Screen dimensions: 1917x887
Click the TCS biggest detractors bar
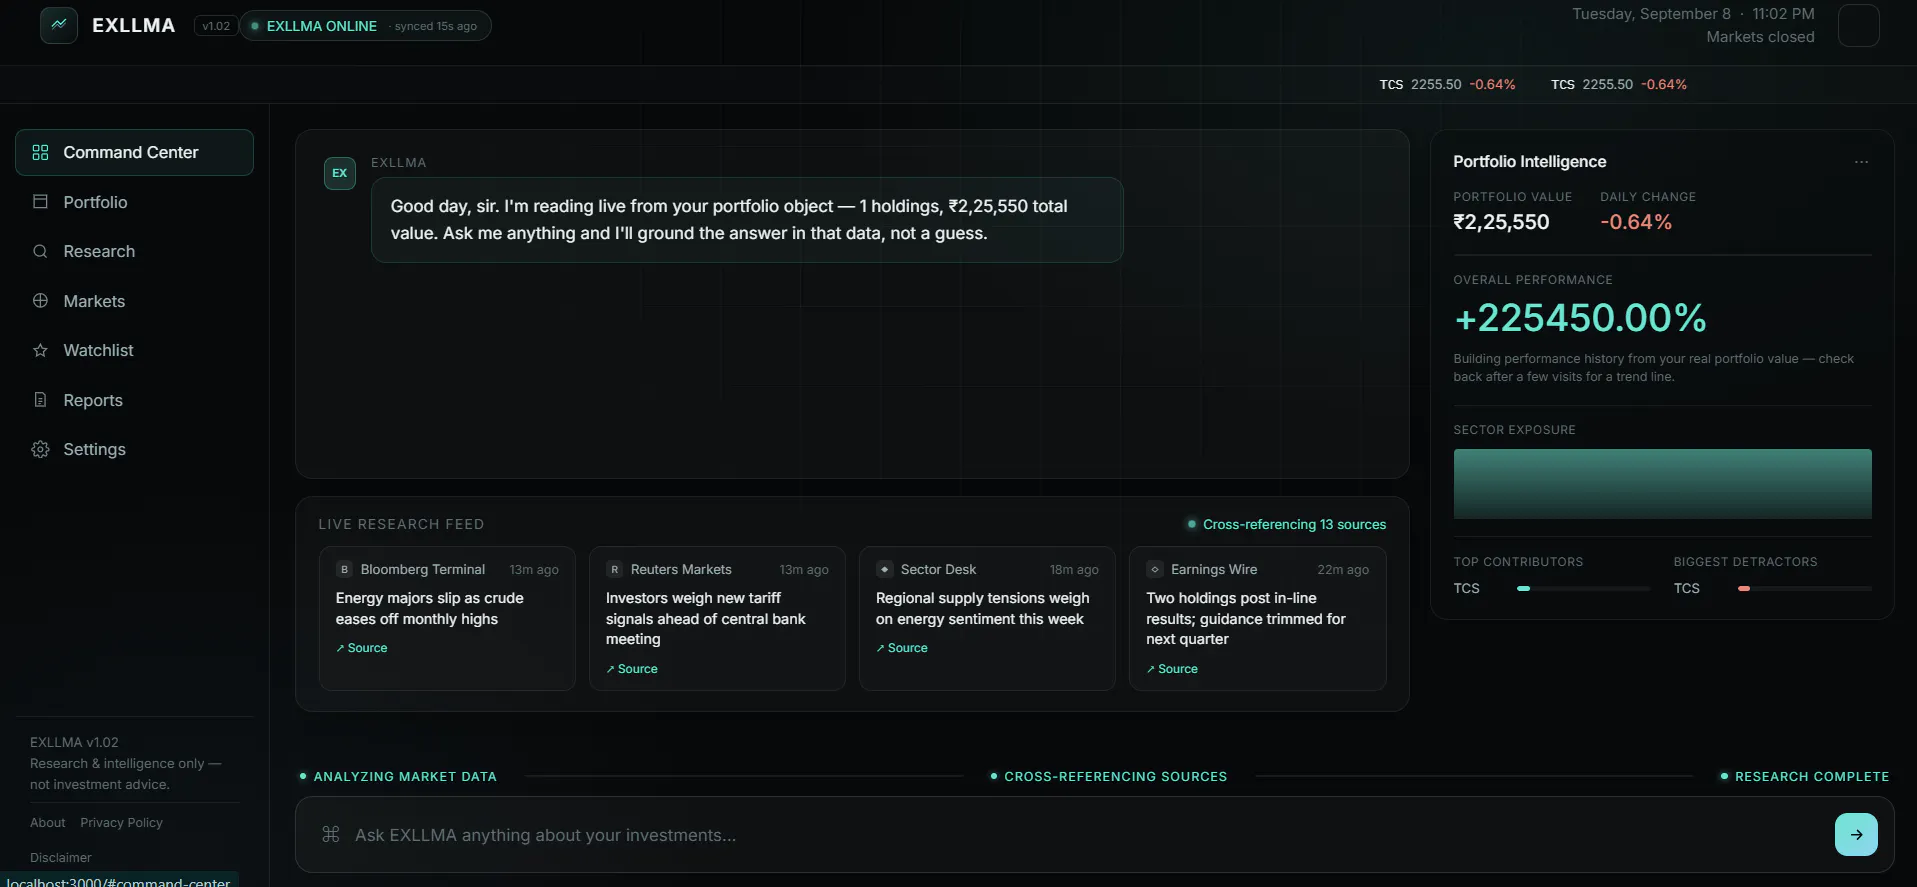(1804, 589)
